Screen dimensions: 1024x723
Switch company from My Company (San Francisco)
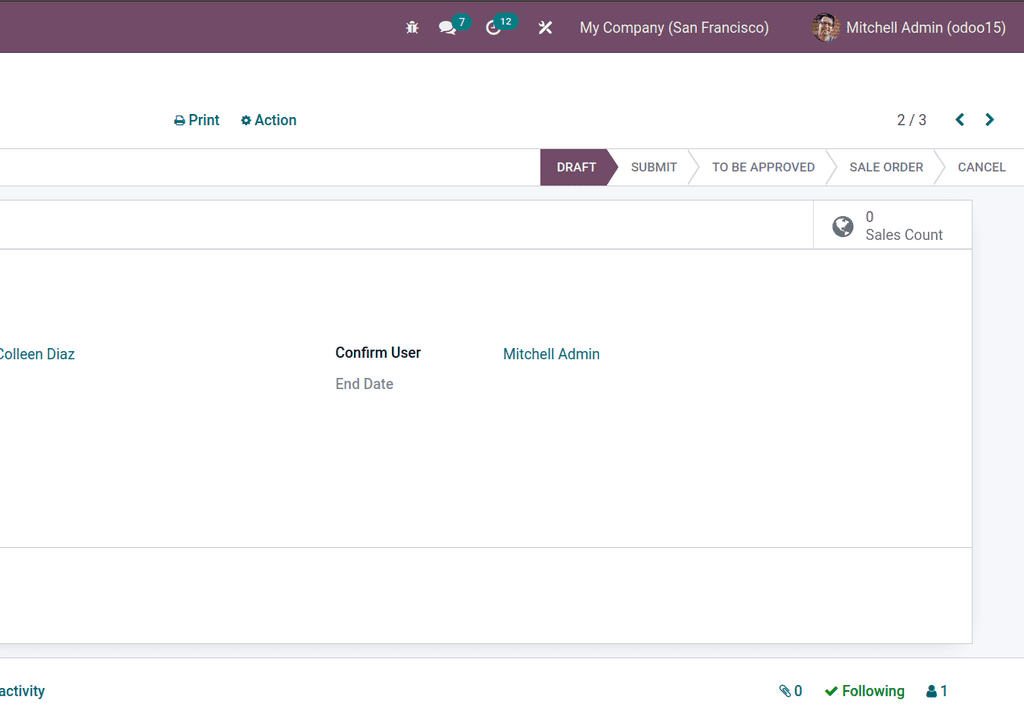pyautogui.click(x=674, y=27)
